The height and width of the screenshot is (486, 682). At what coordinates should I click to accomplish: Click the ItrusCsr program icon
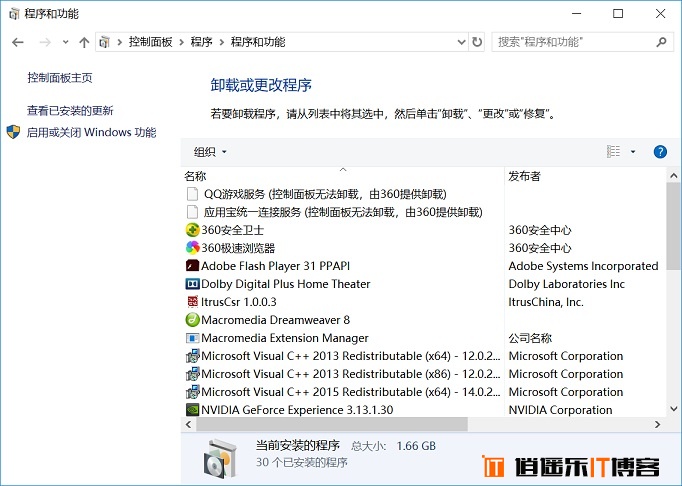pyautogui.click(x=192, y=302)
